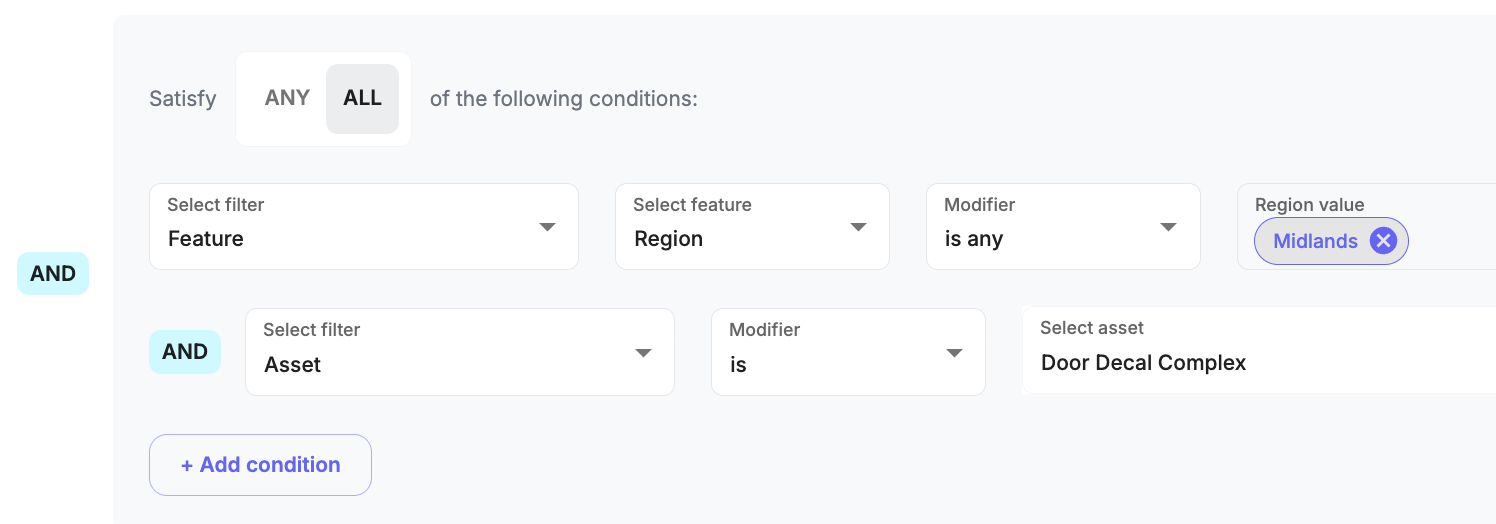
Task: Click the arrow next to 'is any'
Action: pyautogui.click(x=1168, y=227)
